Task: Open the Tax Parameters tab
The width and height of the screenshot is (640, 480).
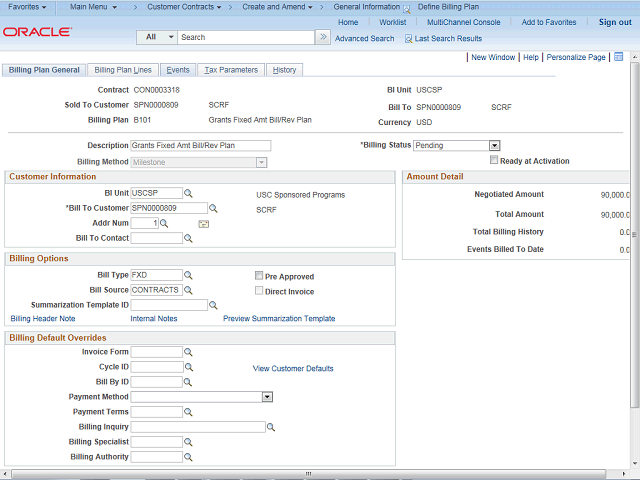Action: coord(231,70)
